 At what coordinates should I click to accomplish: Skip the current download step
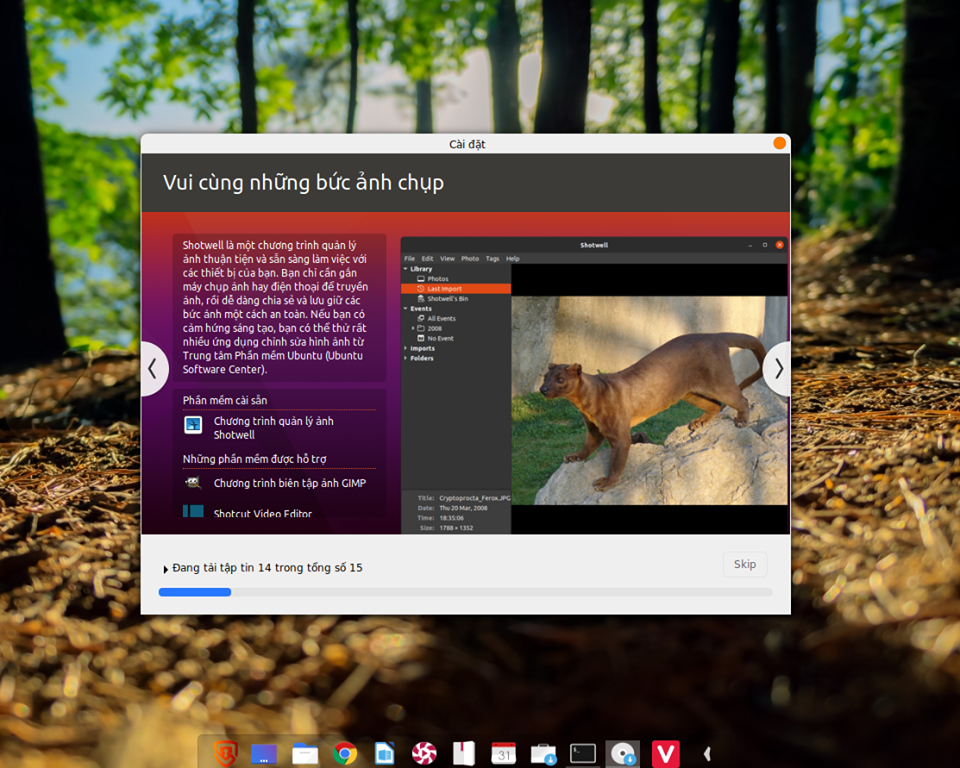tap(744, 564)
